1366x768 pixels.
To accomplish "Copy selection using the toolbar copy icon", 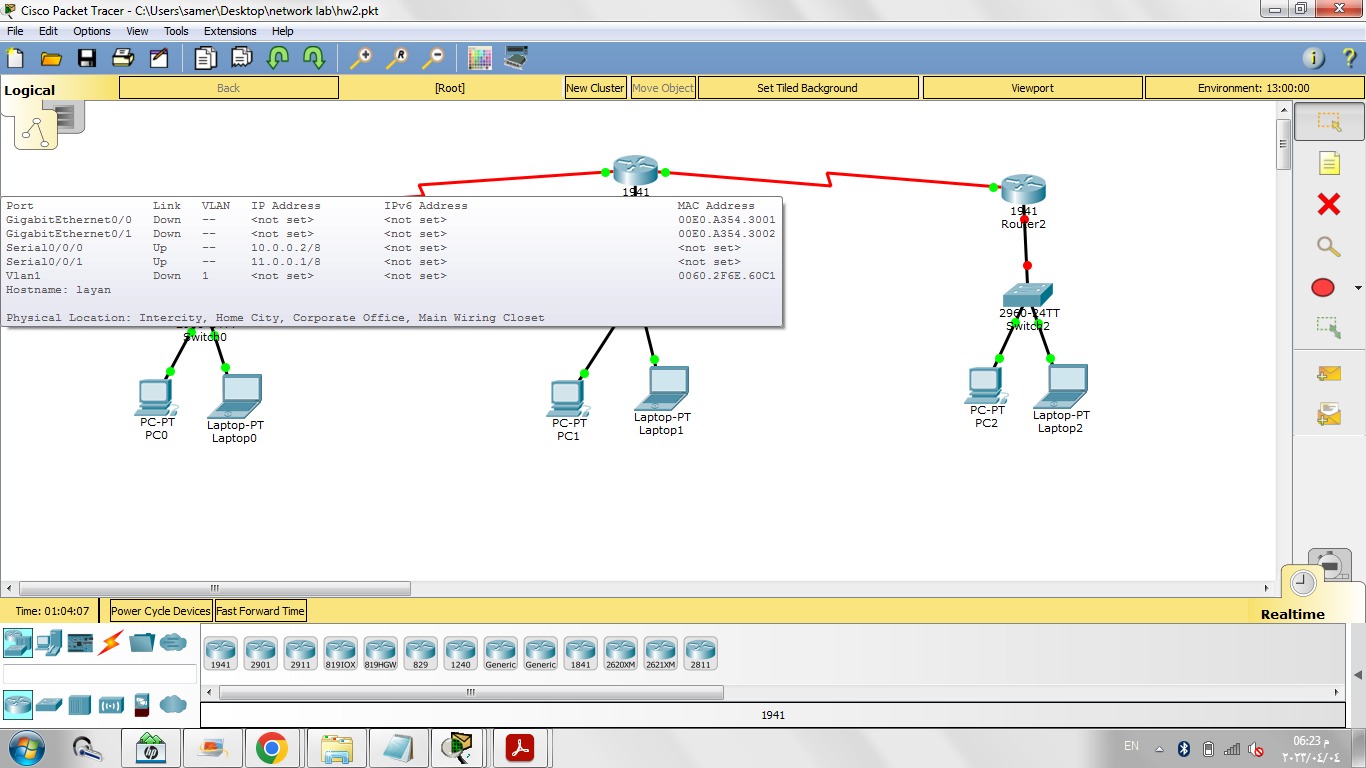I will (x=206, y=58).
